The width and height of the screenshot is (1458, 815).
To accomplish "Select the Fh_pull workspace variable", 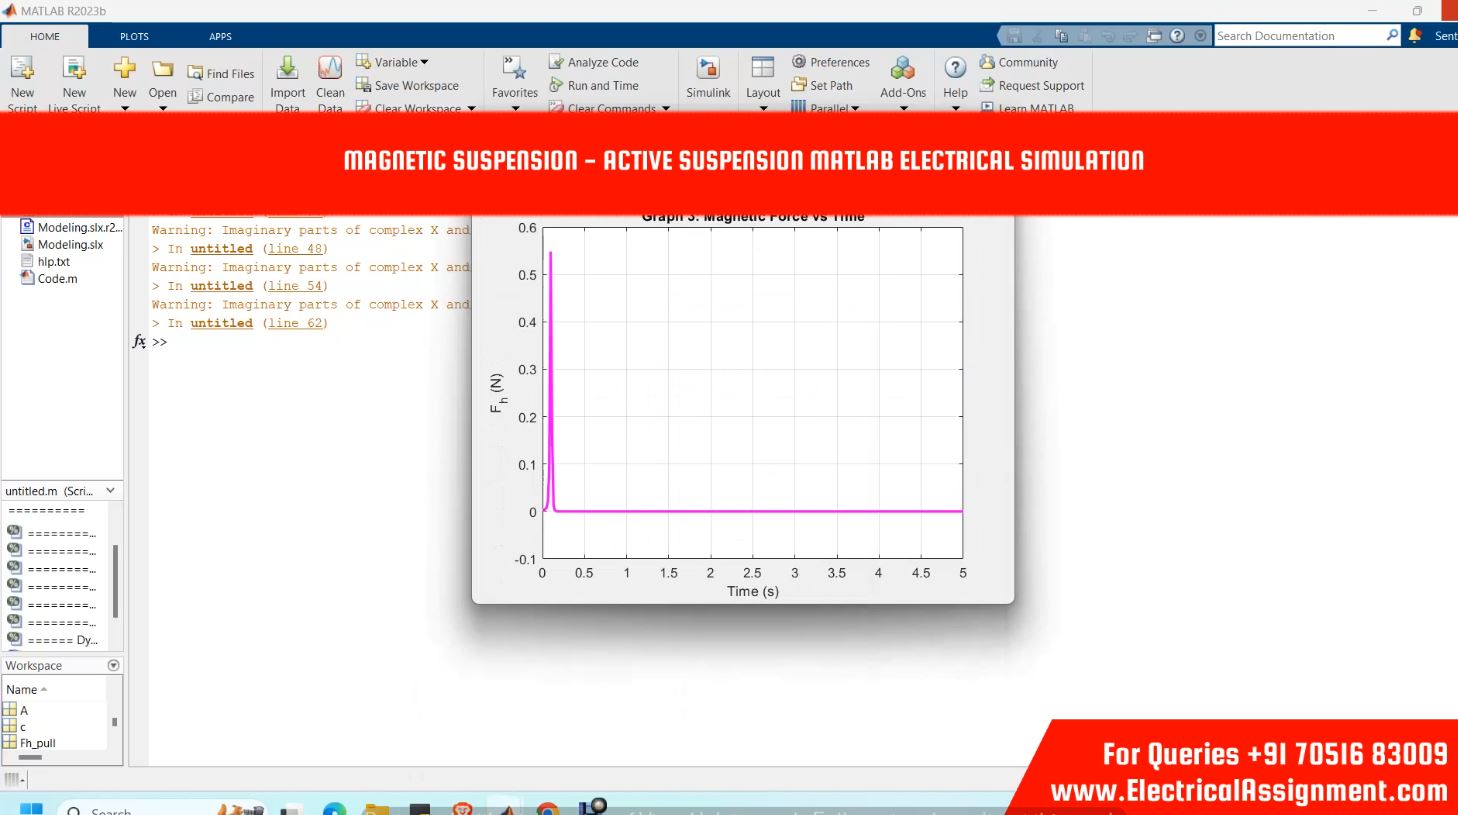I will 38,743.
